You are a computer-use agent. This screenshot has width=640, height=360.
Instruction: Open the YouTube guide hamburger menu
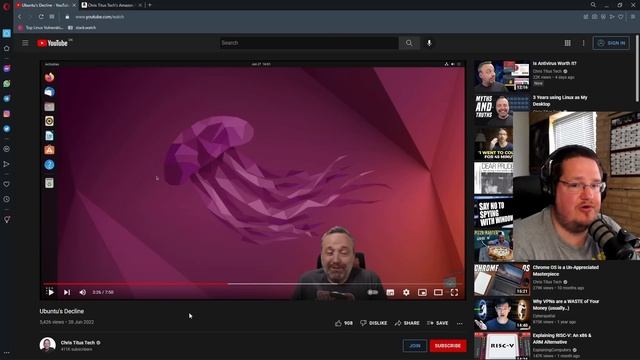point(25,43)
